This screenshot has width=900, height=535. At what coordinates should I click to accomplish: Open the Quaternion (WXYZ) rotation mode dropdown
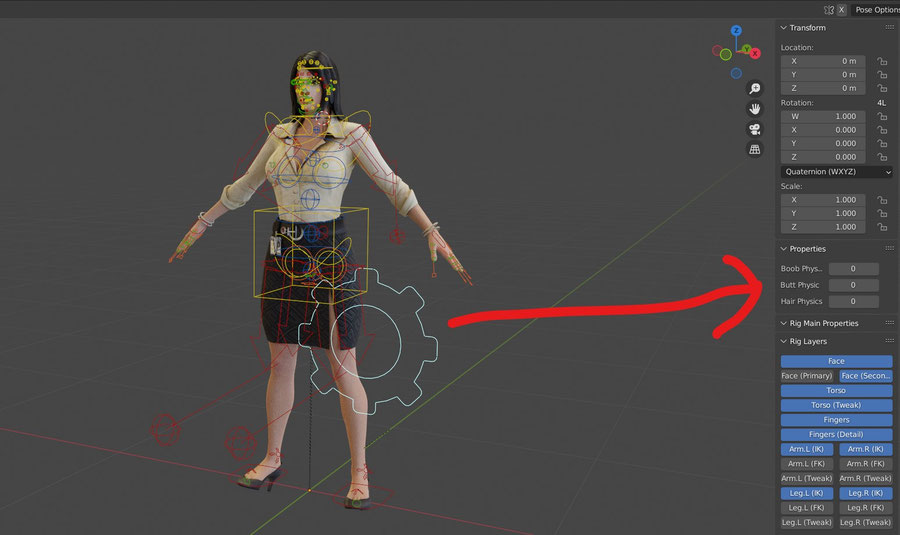click(836, 172)
